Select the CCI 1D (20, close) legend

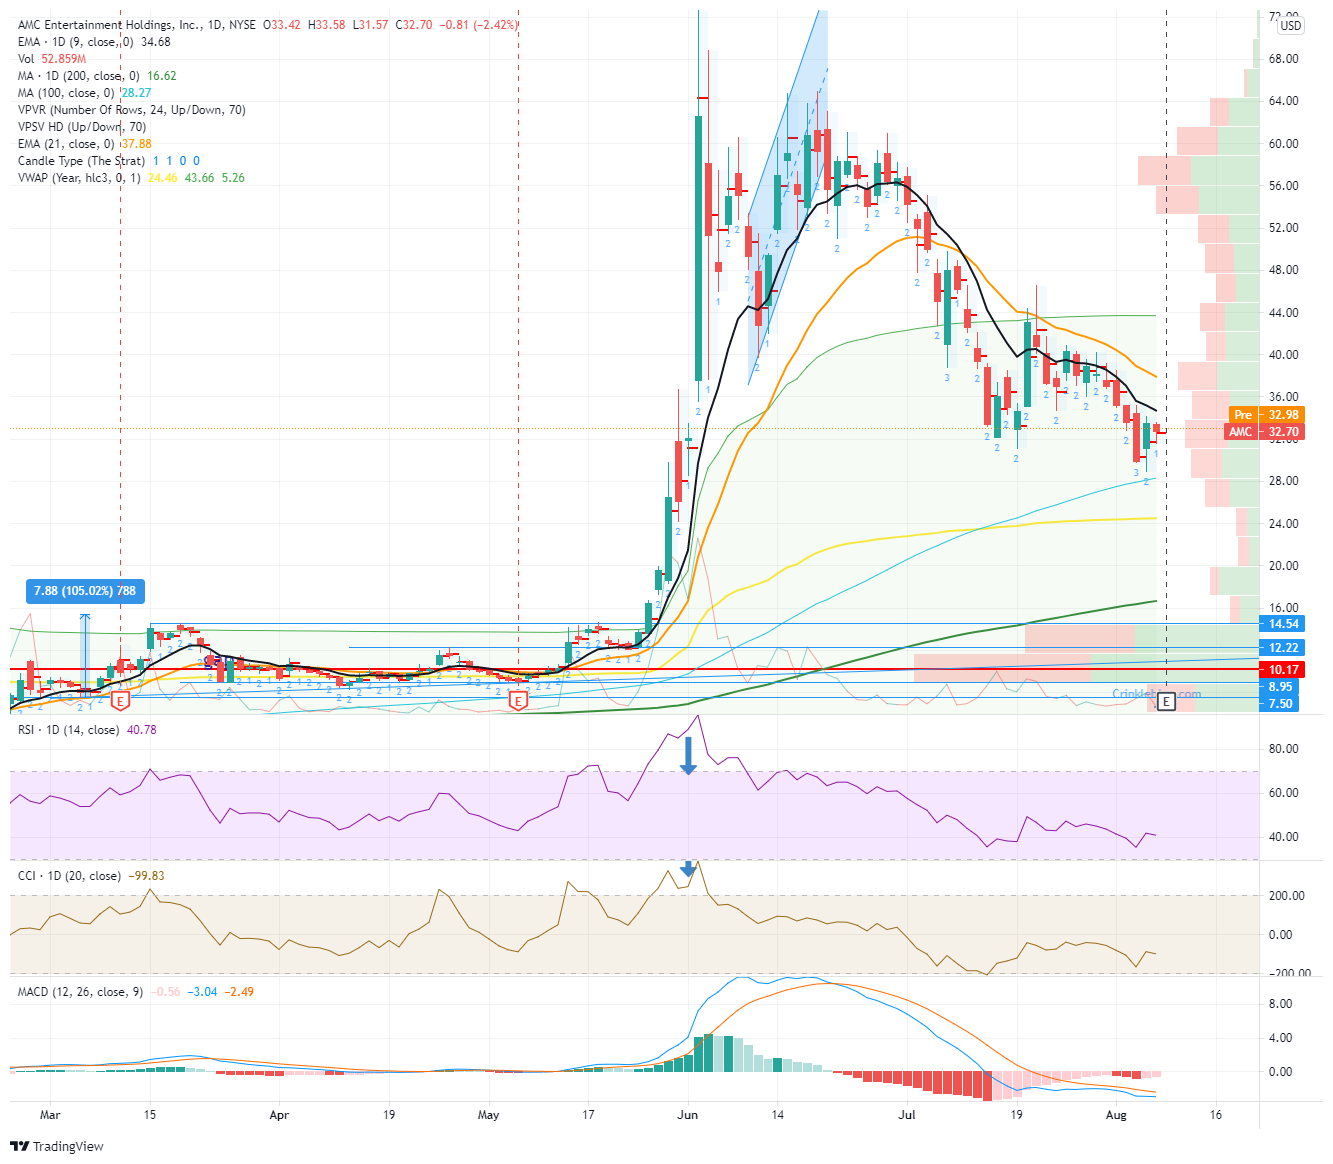91,876
